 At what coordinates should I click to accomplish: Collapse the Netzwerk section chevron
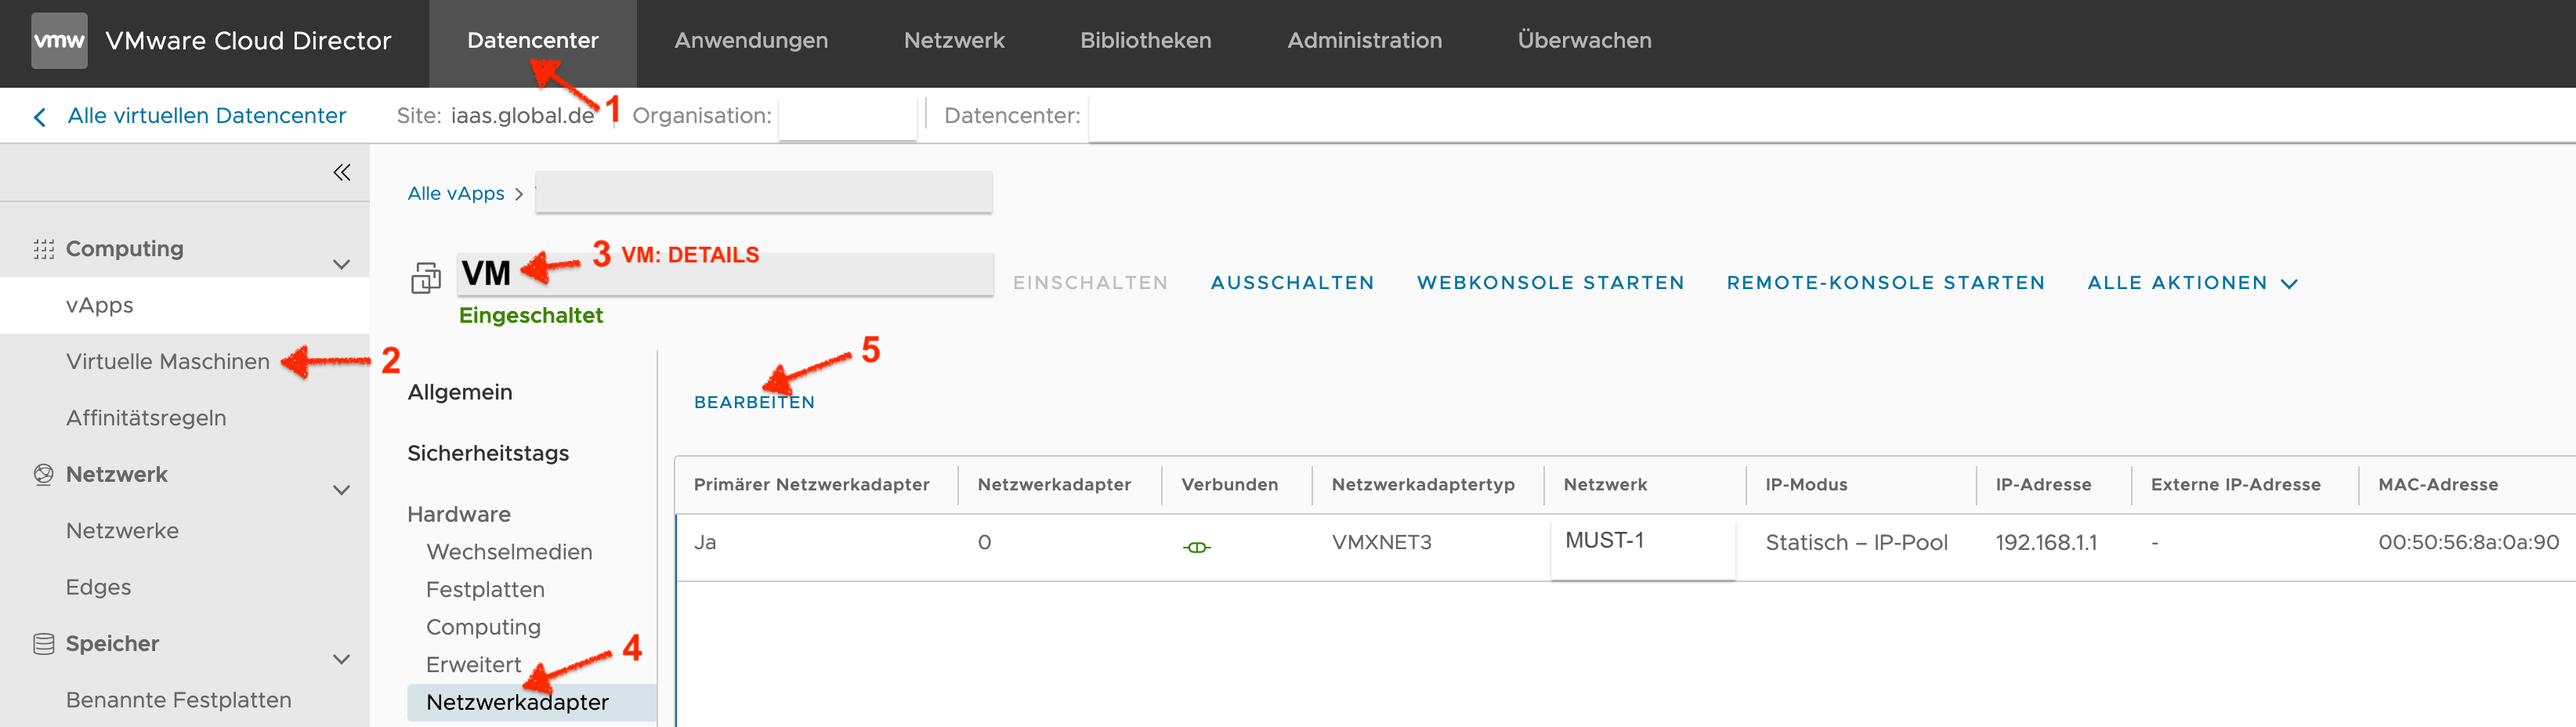(x=342, y=490)
